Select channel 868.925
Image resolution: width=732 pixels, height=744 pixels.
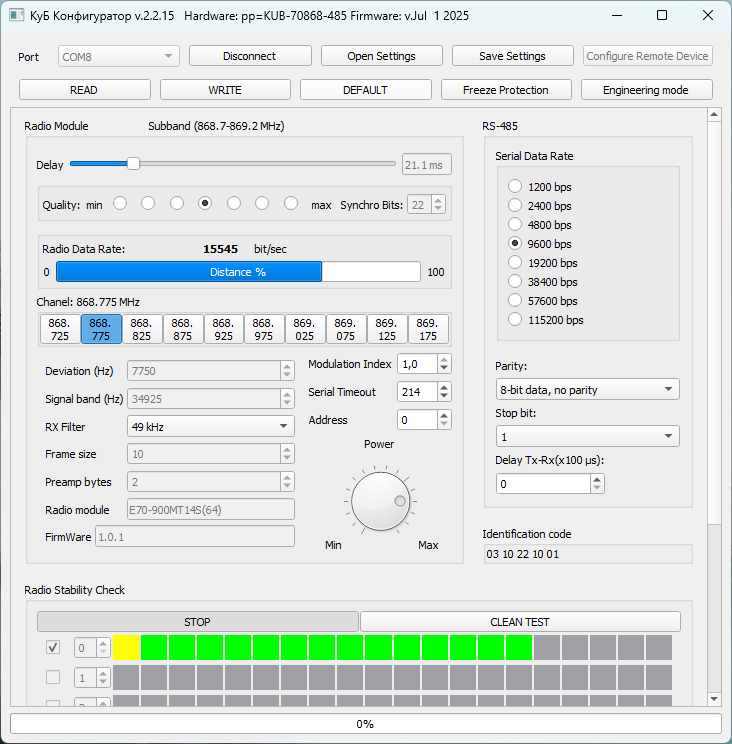(223, 329)
